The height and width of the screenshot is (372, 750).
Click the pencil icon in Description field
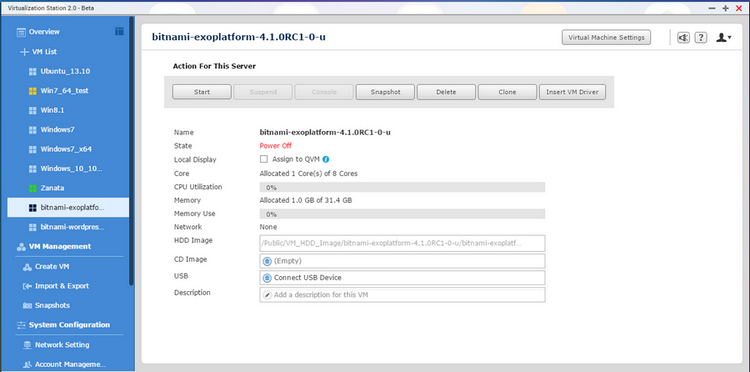[267, 295]
